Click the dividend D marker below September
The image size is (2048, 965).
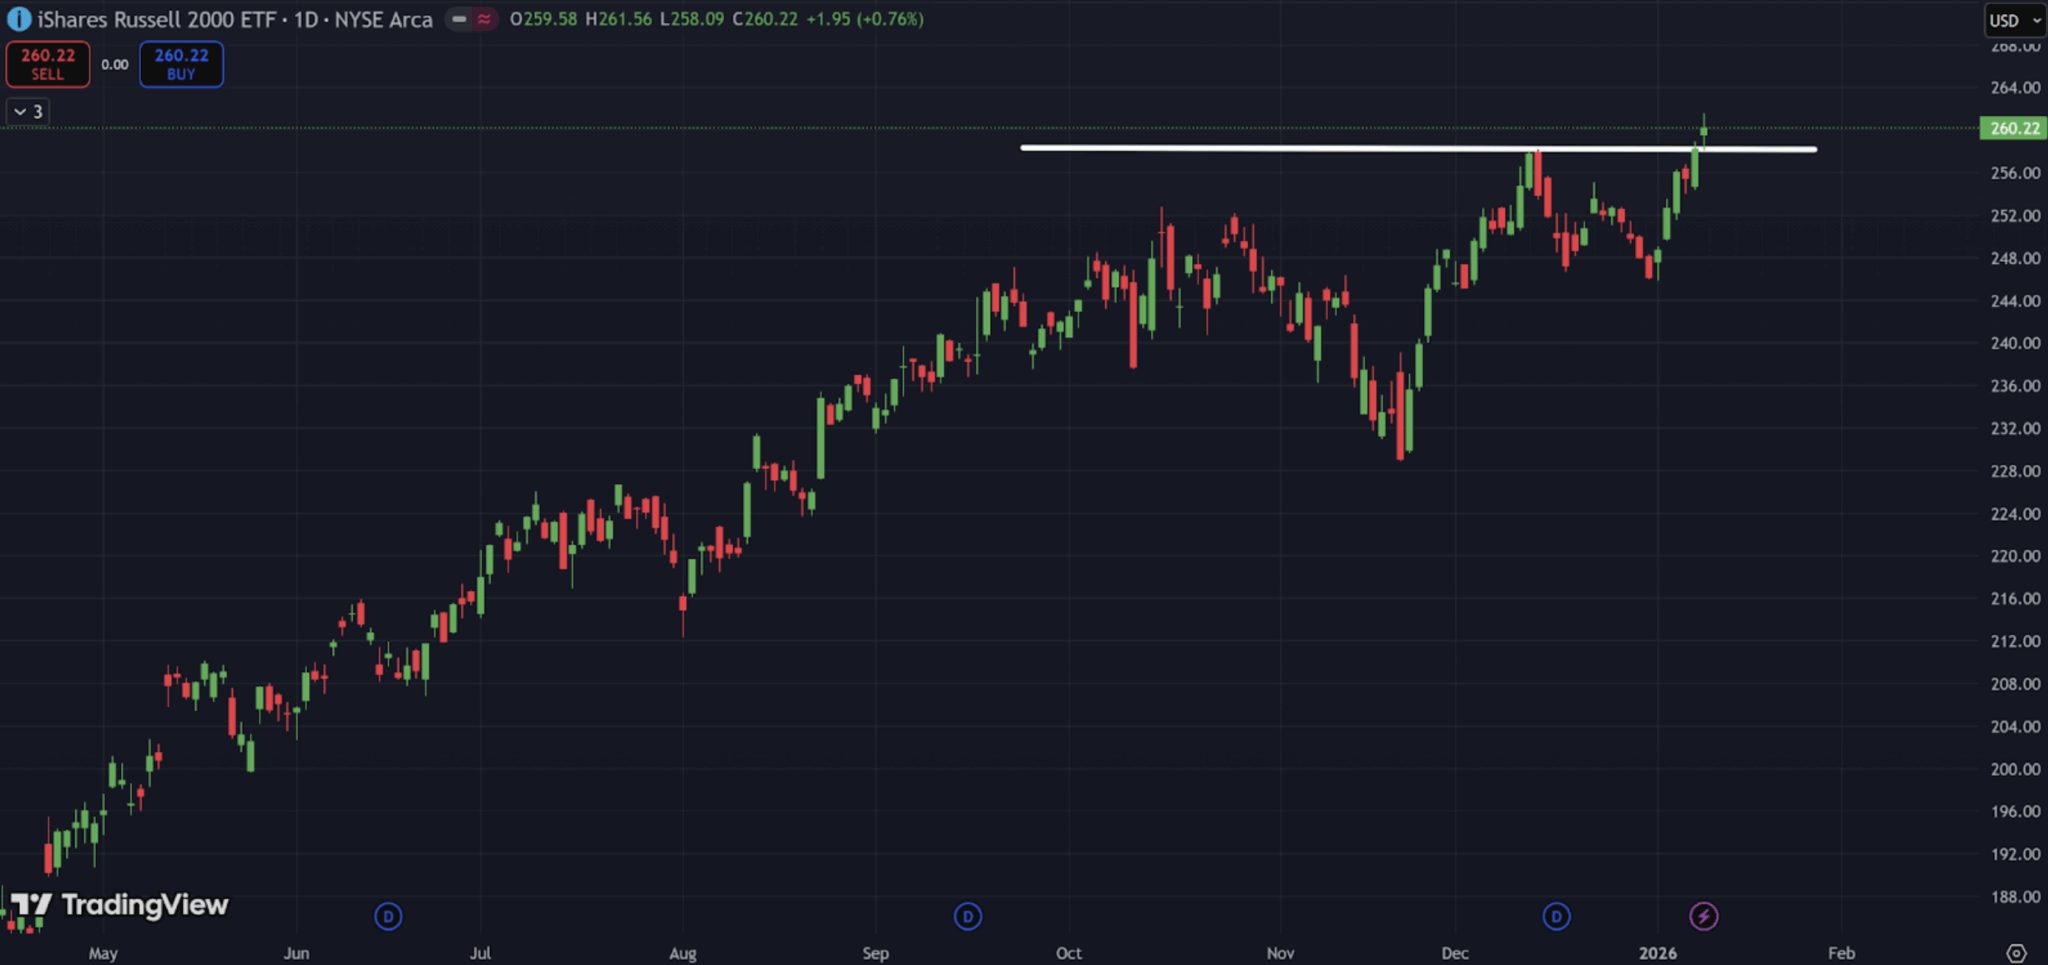pos(967,915)
